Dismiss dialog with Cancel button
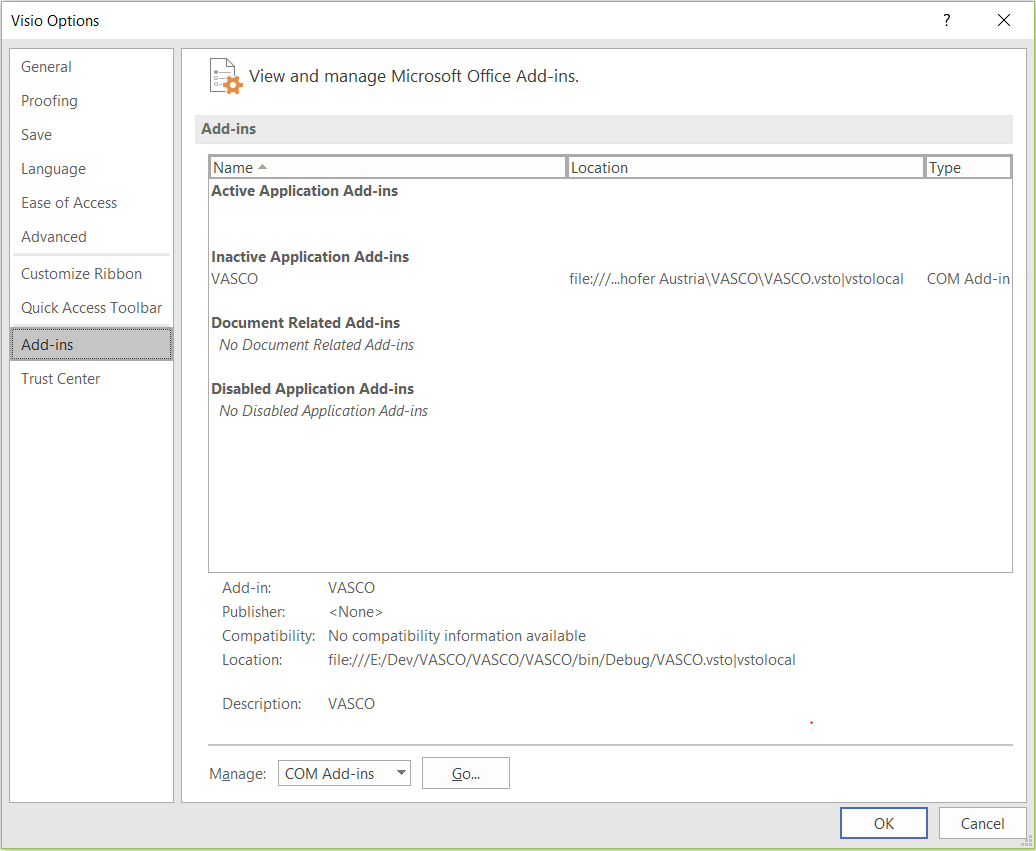 coord(982,823)
